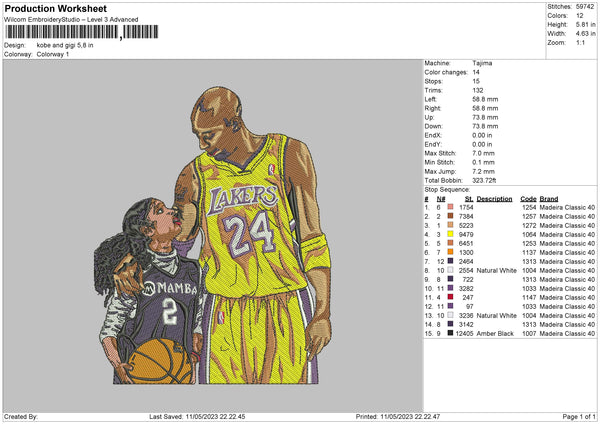The height and width of the screenshot is (424, 600).
Task: Select the white swatch in stop row 8
Action: pos(450,270)
